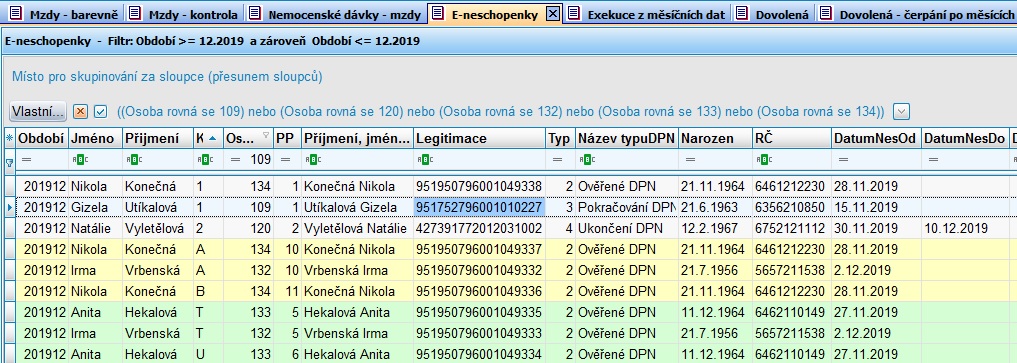Click DatumNesOd cell 15.11.2019

(x=876, y=207)
